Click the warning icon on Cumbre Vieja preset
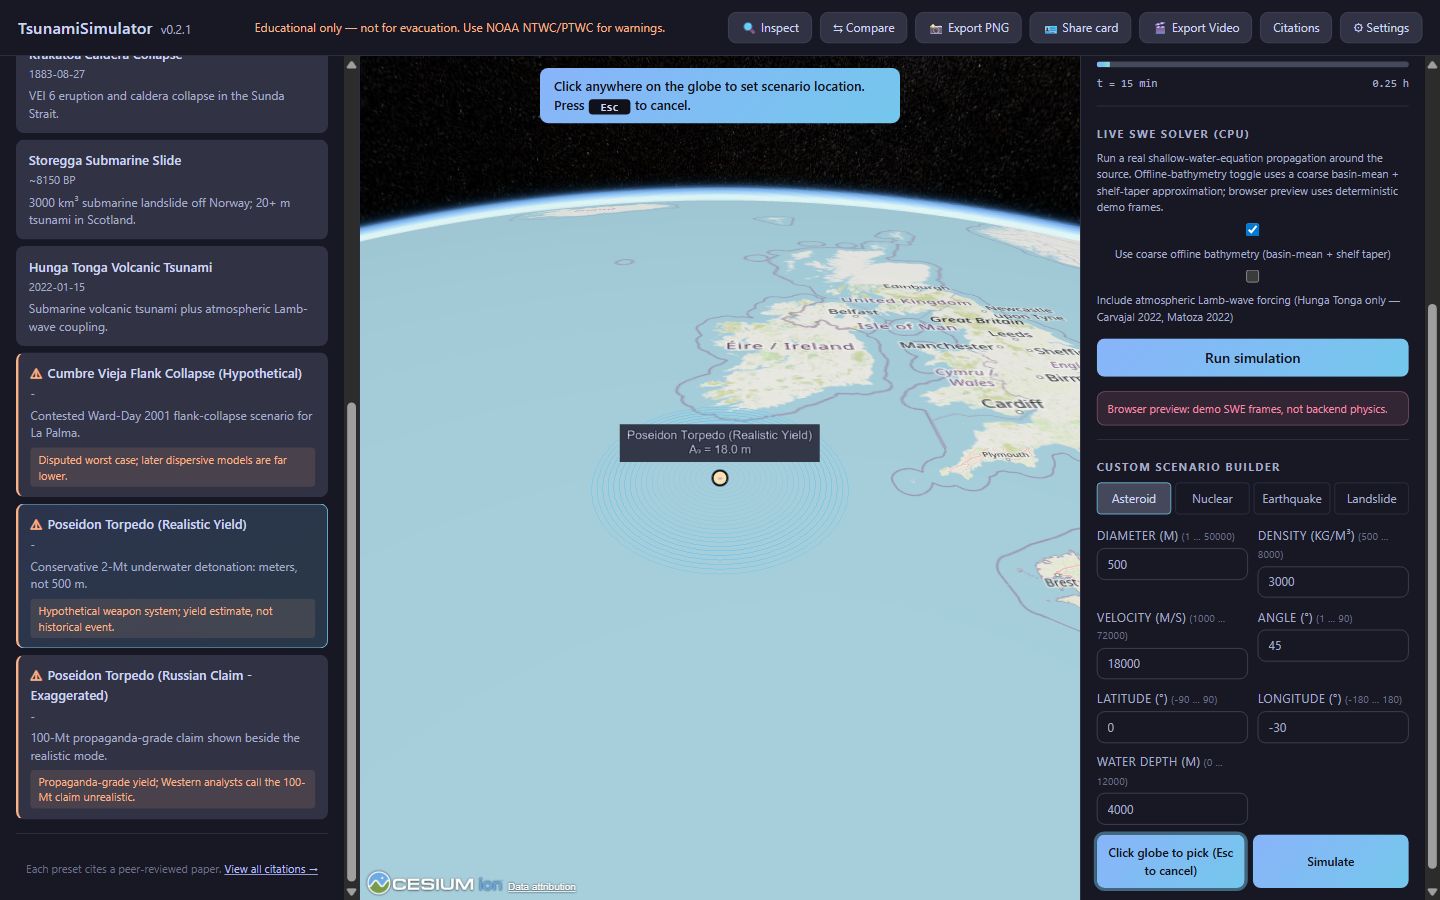Viewport: 1440px width, 900px height. pos(36,374)
